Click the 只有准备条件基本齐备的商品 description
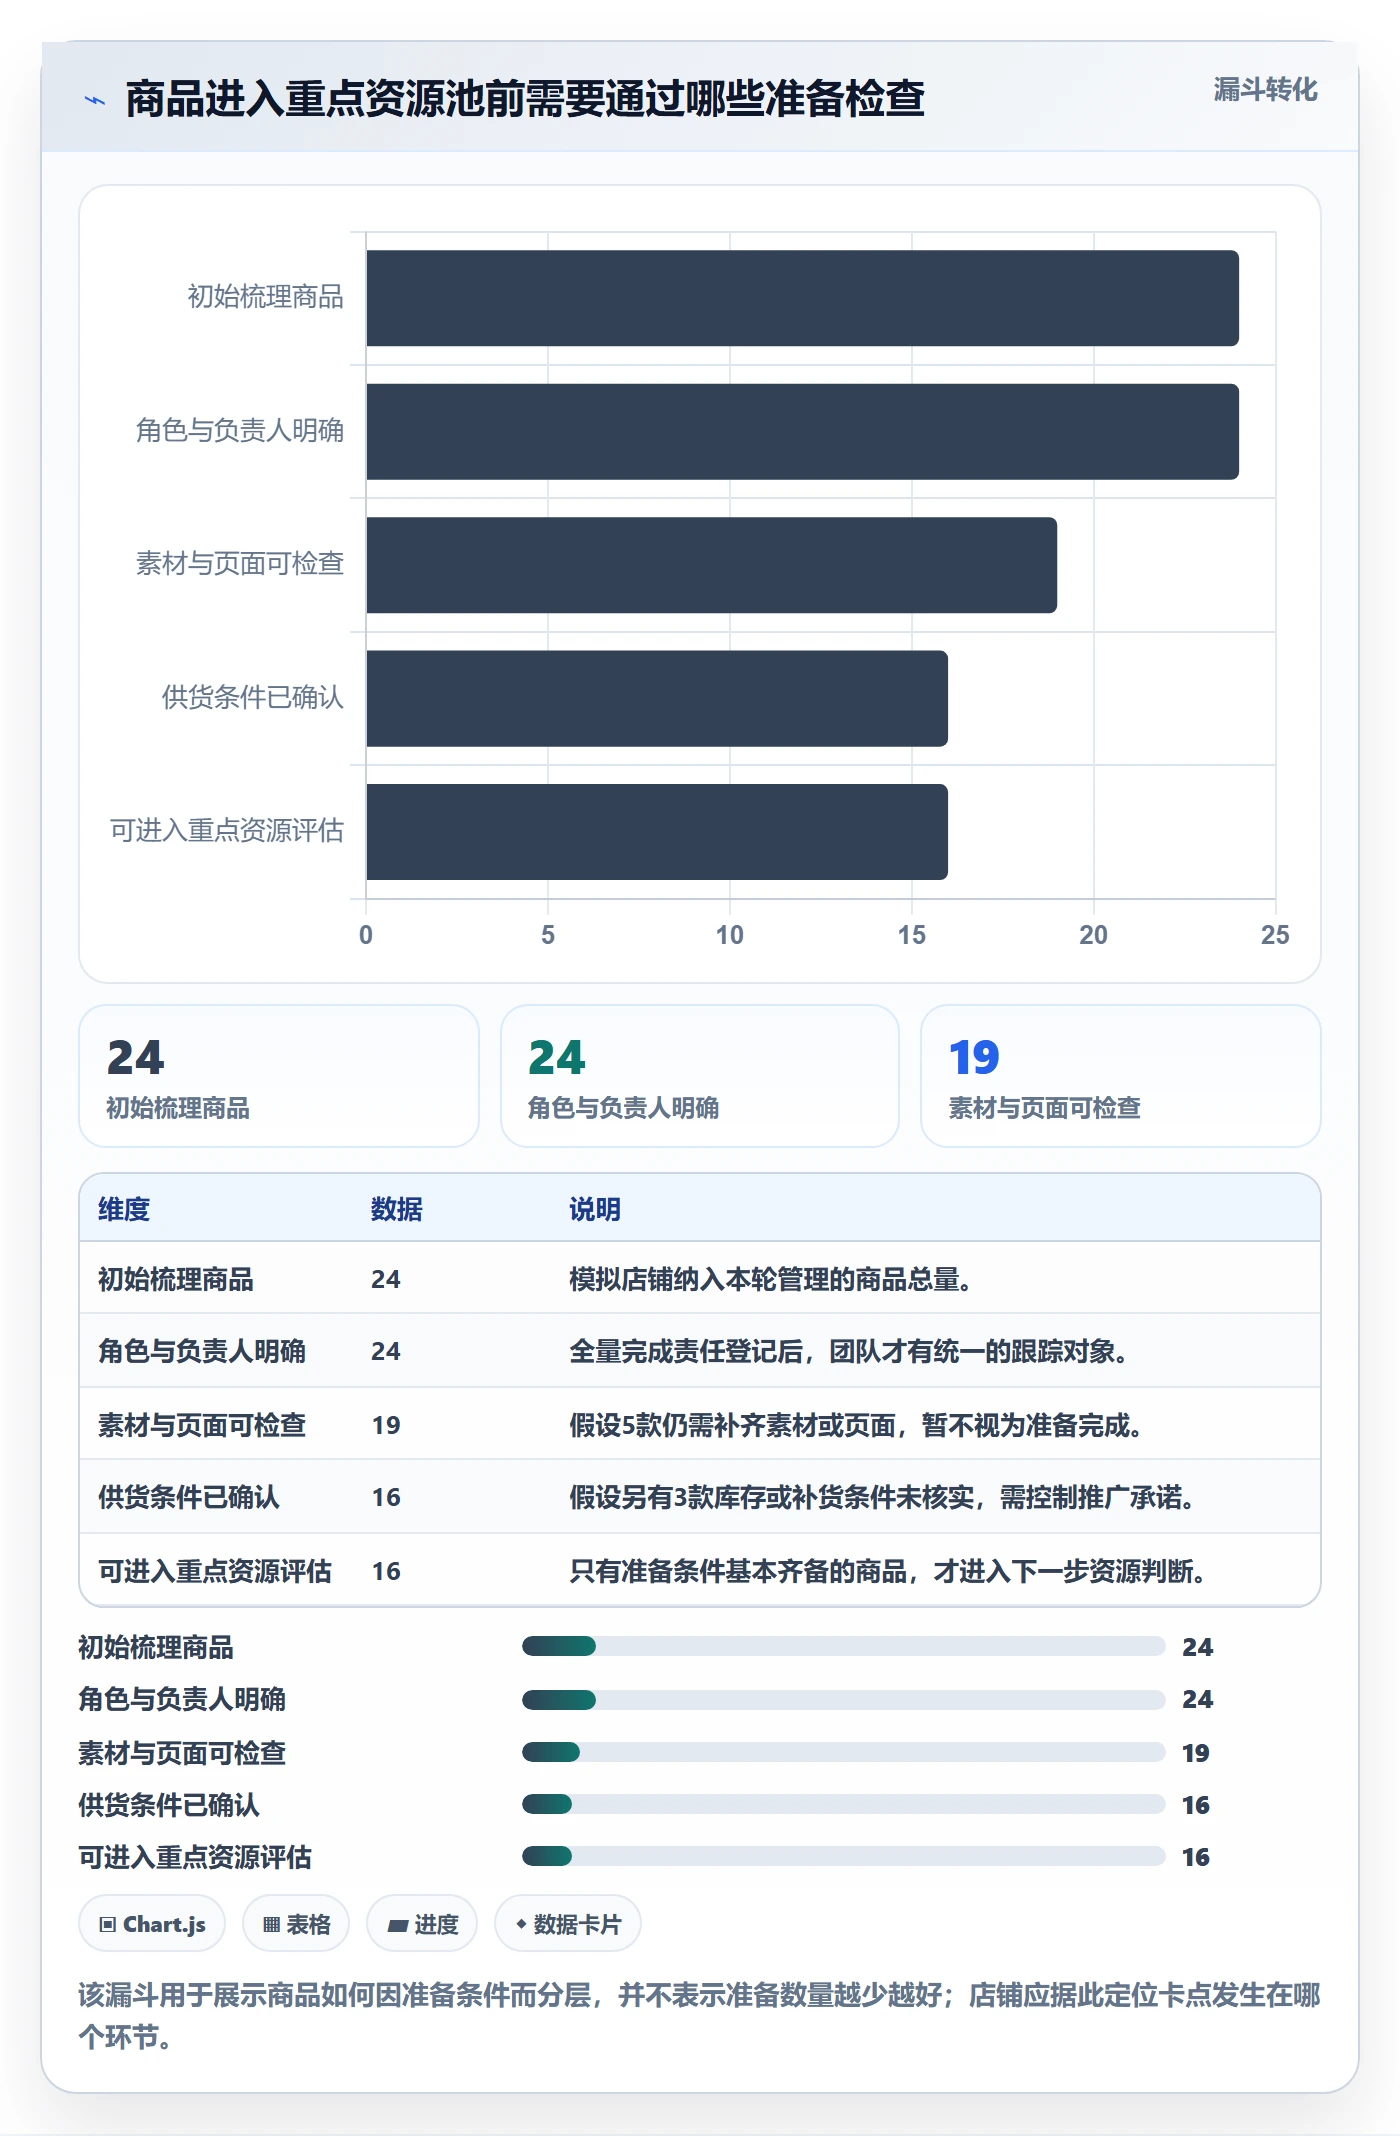Viewport: 1400px width, 2136px height. click(x=888, y=1571)
